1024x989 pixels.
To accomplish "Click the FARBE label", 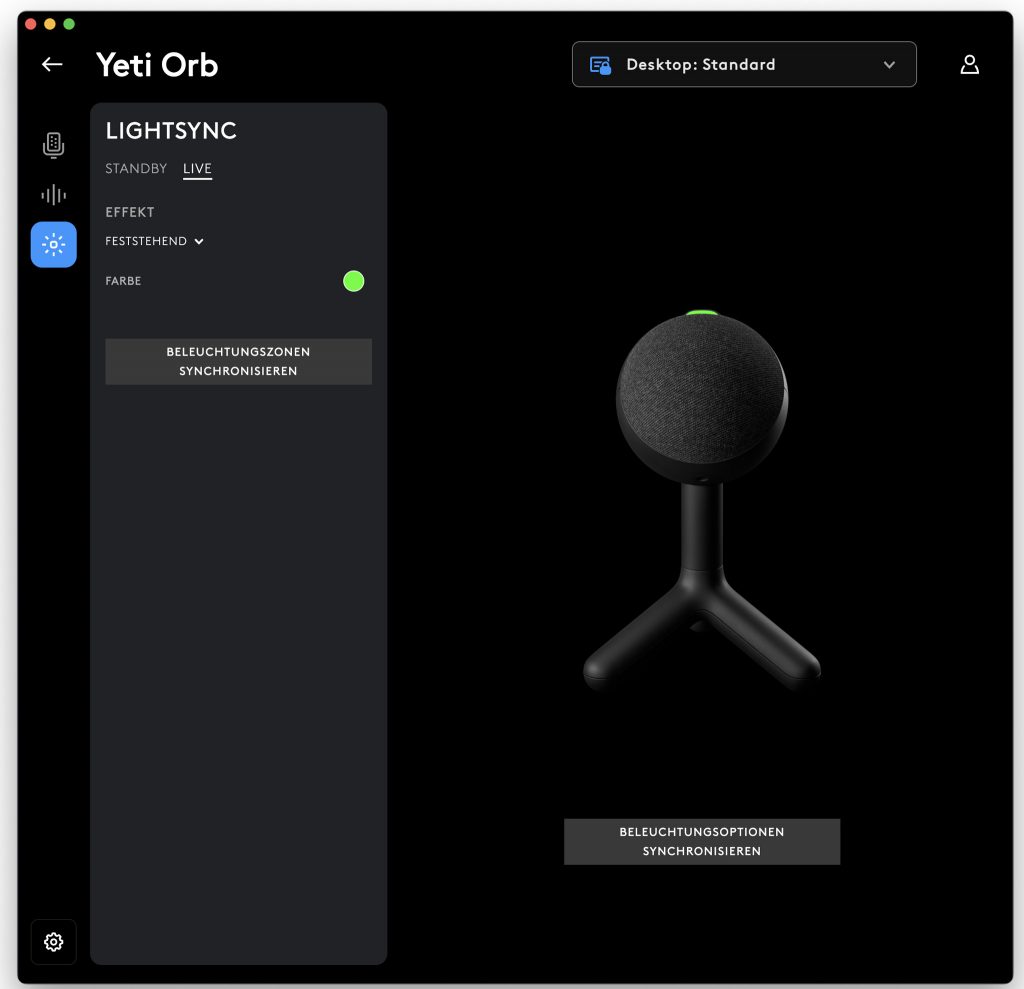I will [123, 281].
